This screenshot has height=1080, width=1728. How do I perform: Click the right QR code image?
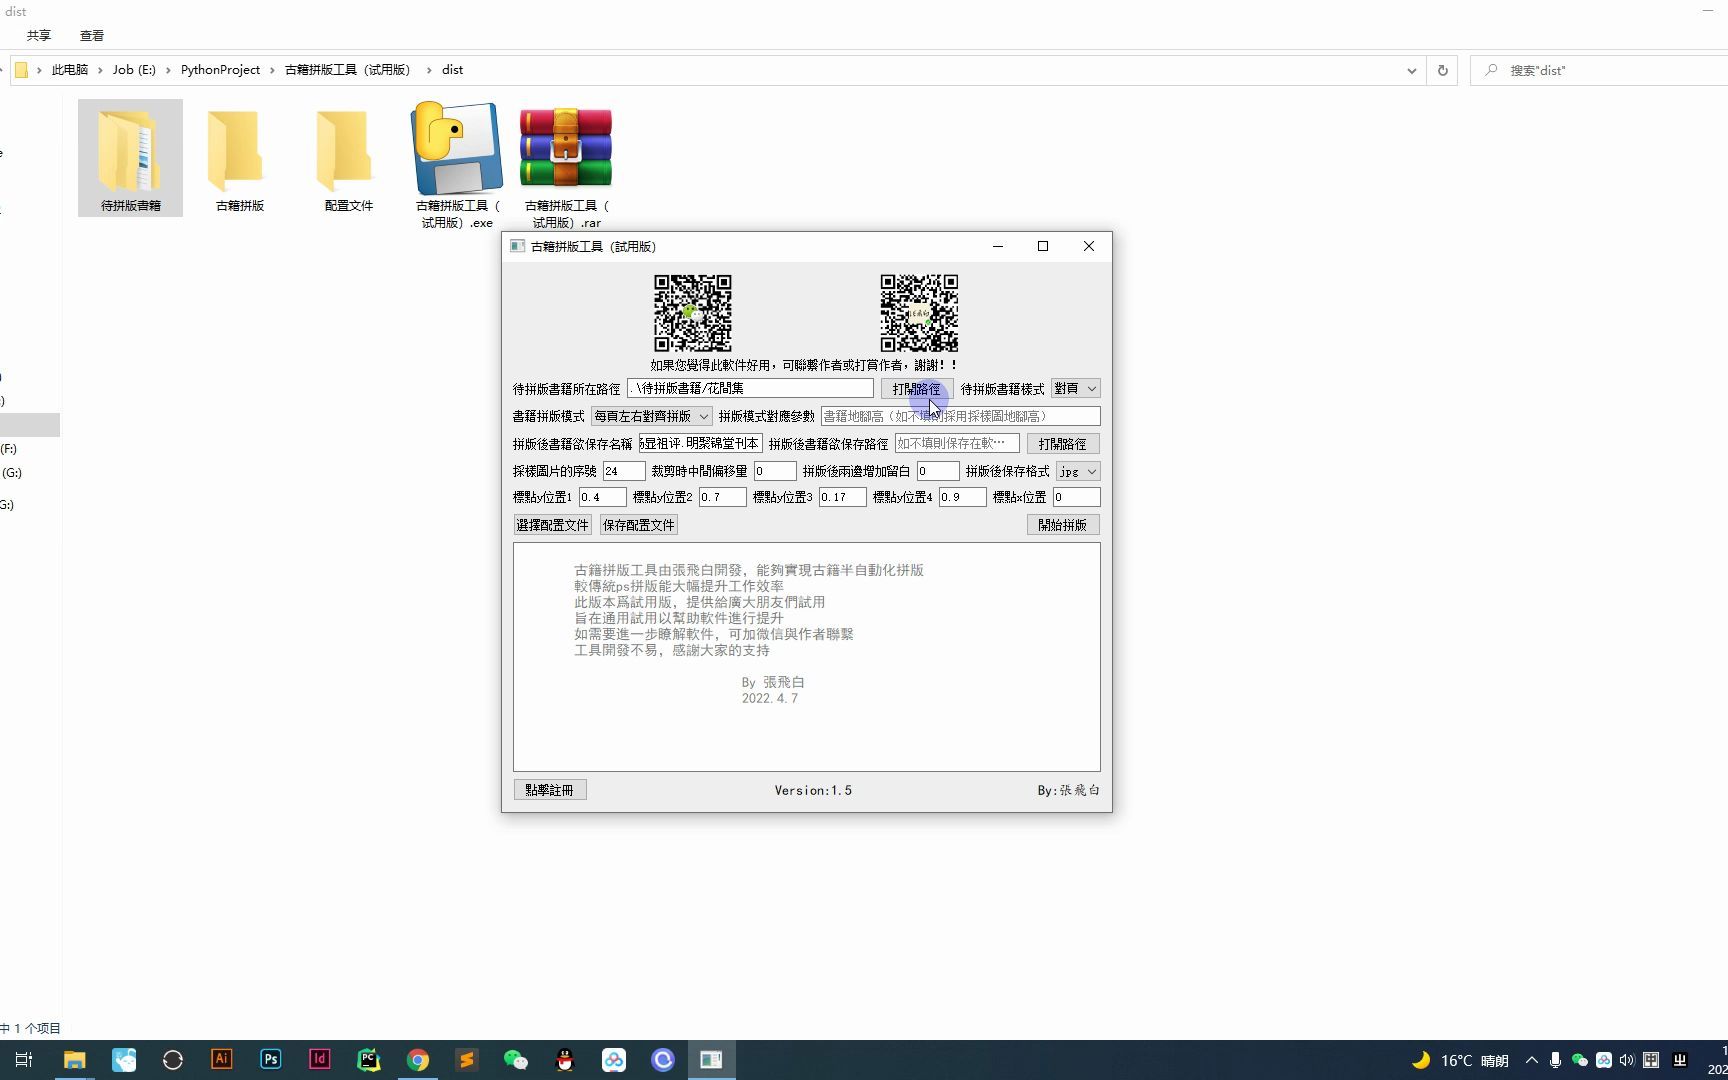[919, 313]
